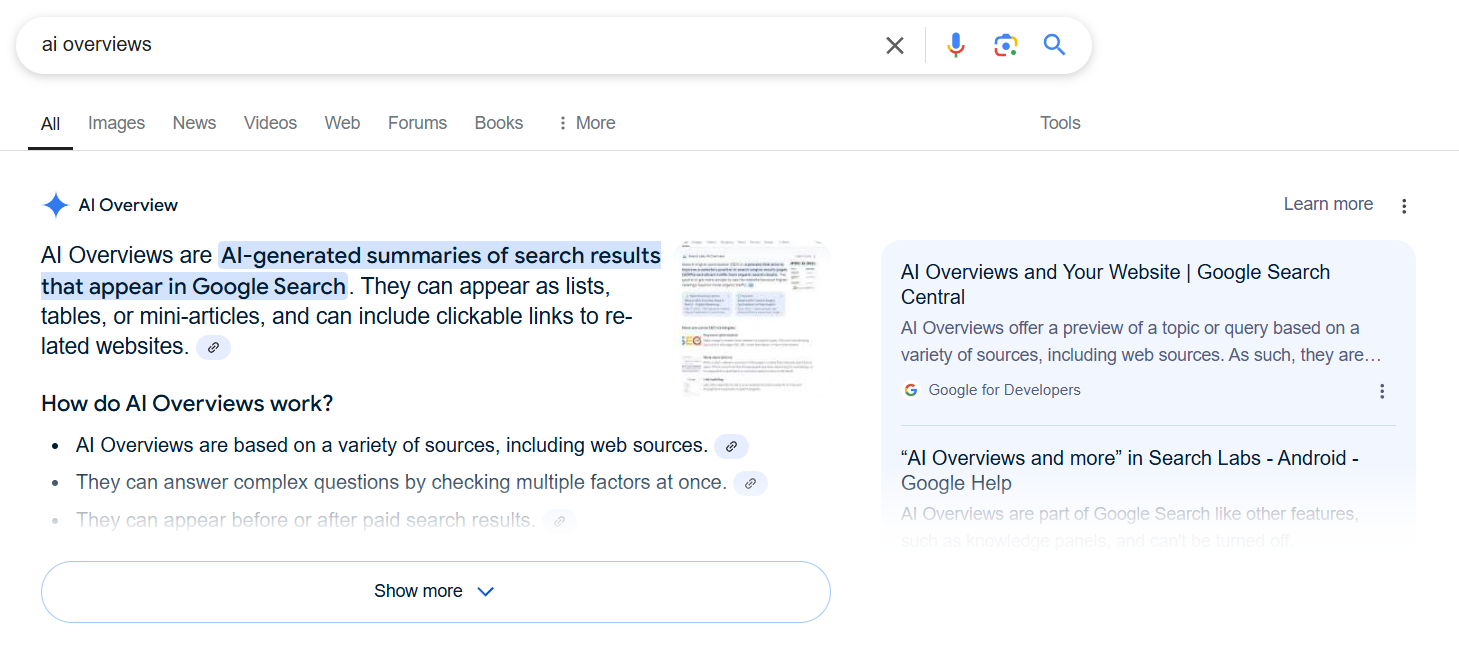Screen dimensions: 1459x648
Task: Click snippet 'AI Overviews offer a preview of a topic'
Action: pos(1141,342)
